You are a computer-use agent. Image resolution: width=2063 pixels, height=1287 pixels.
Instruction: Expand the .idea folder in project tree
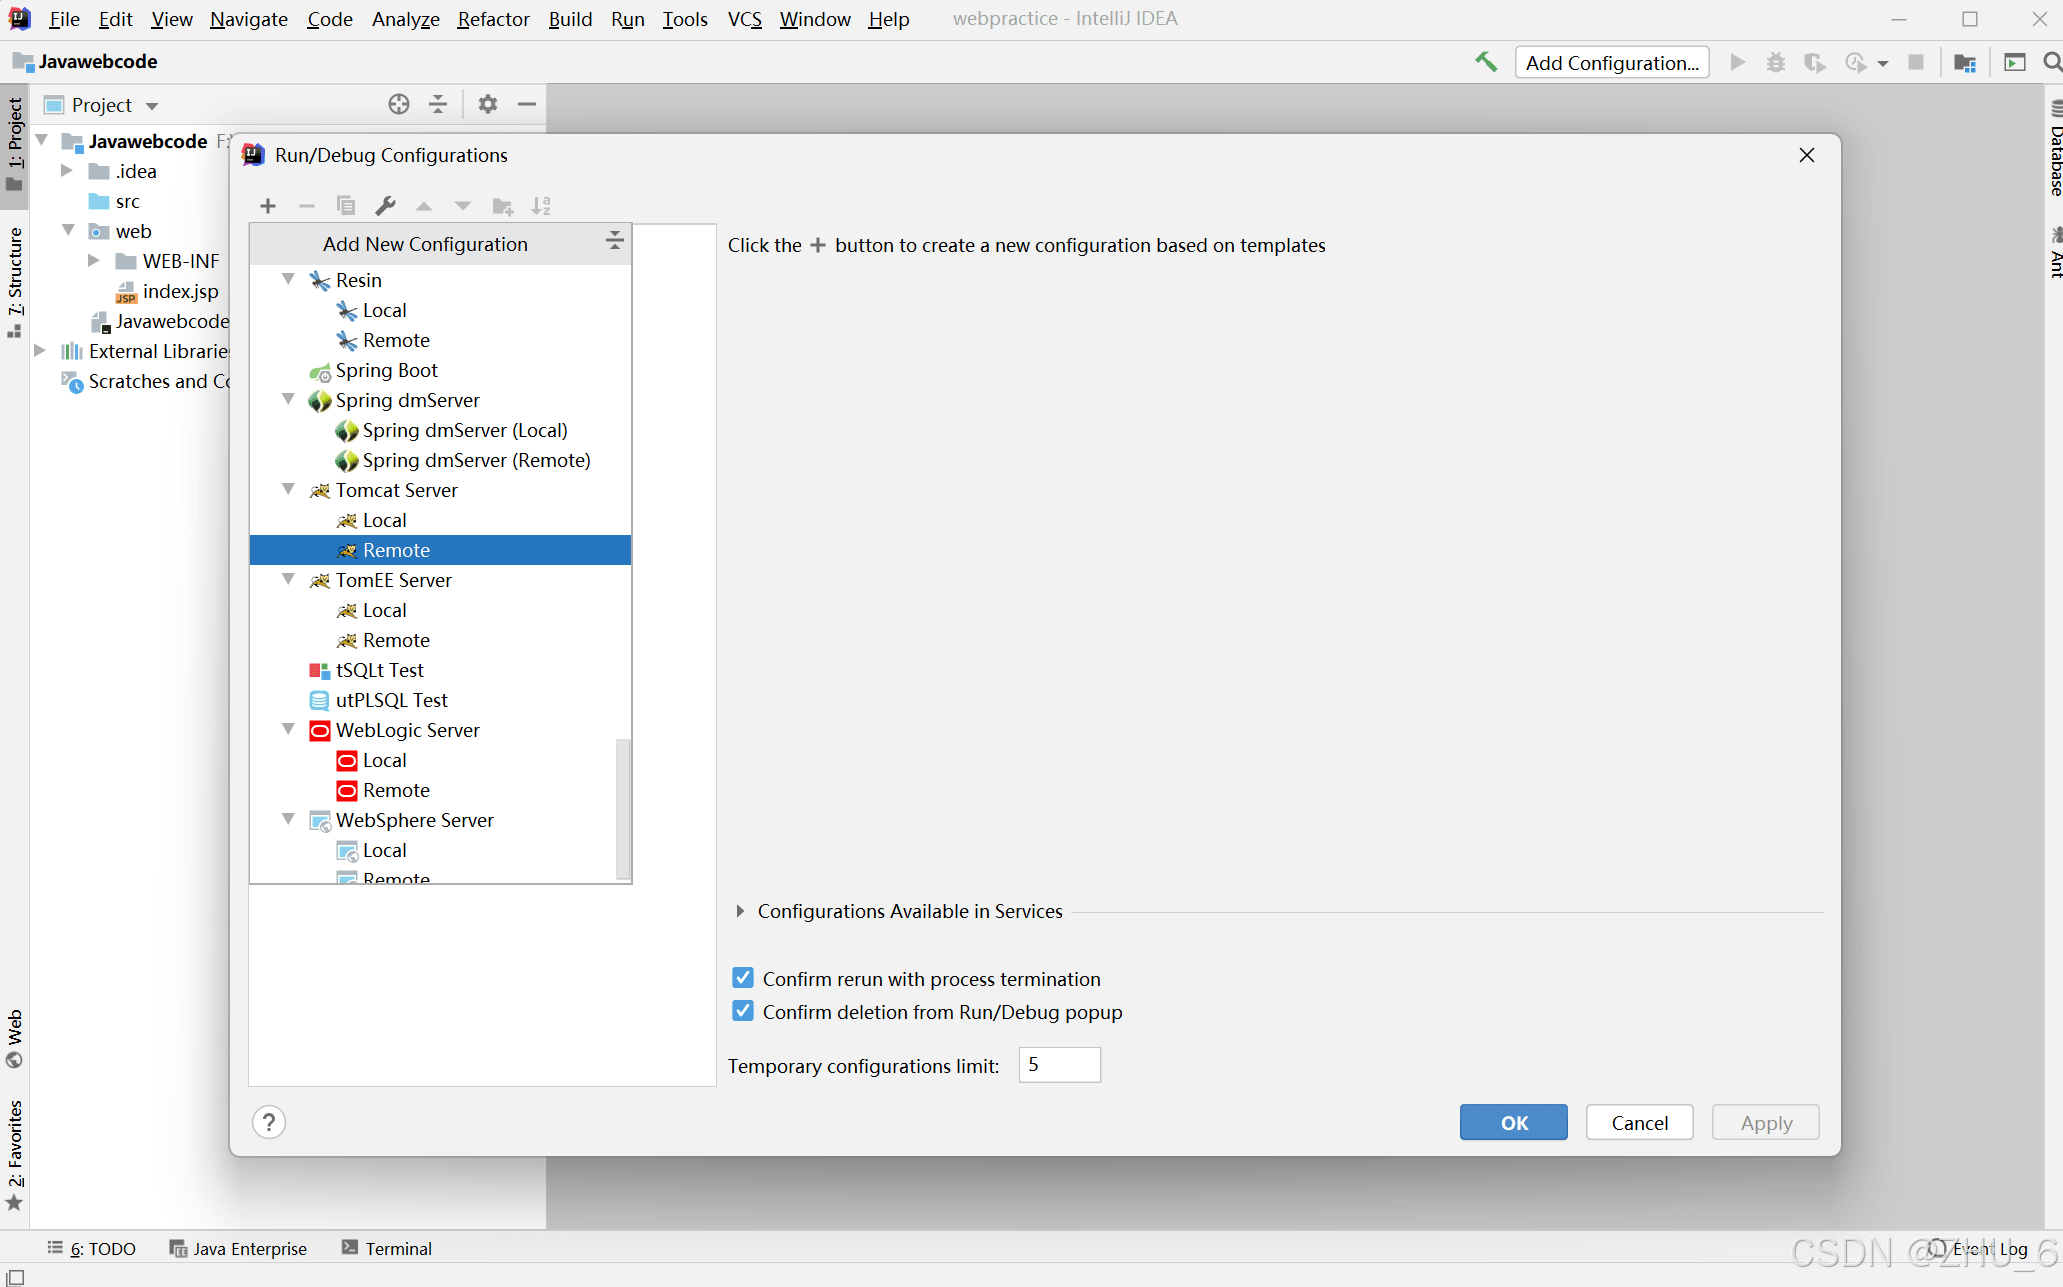(x=66, y=170)
